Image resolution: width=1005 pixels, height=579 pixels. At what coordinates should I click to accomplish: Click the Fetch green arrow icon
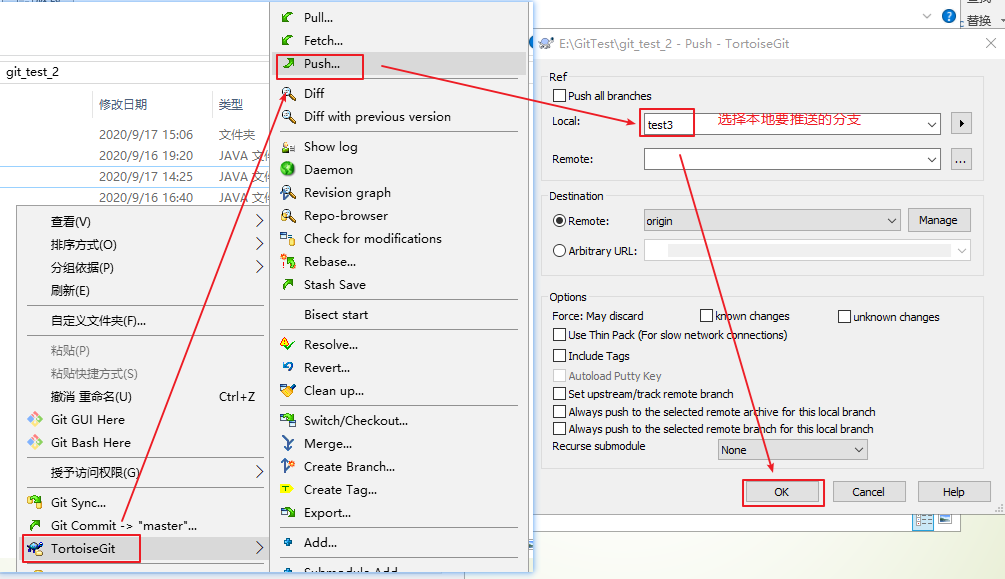point(288,40)
